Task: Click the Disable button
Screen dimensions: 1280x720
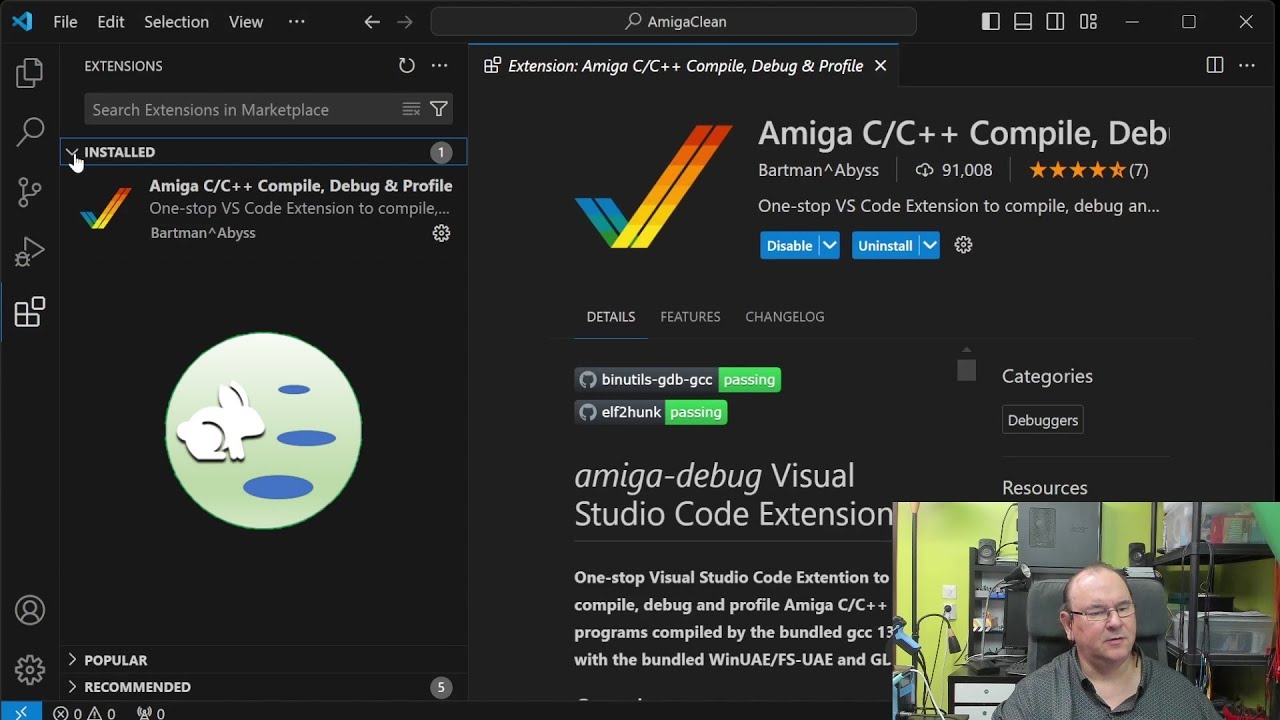Action: [789, 245]
